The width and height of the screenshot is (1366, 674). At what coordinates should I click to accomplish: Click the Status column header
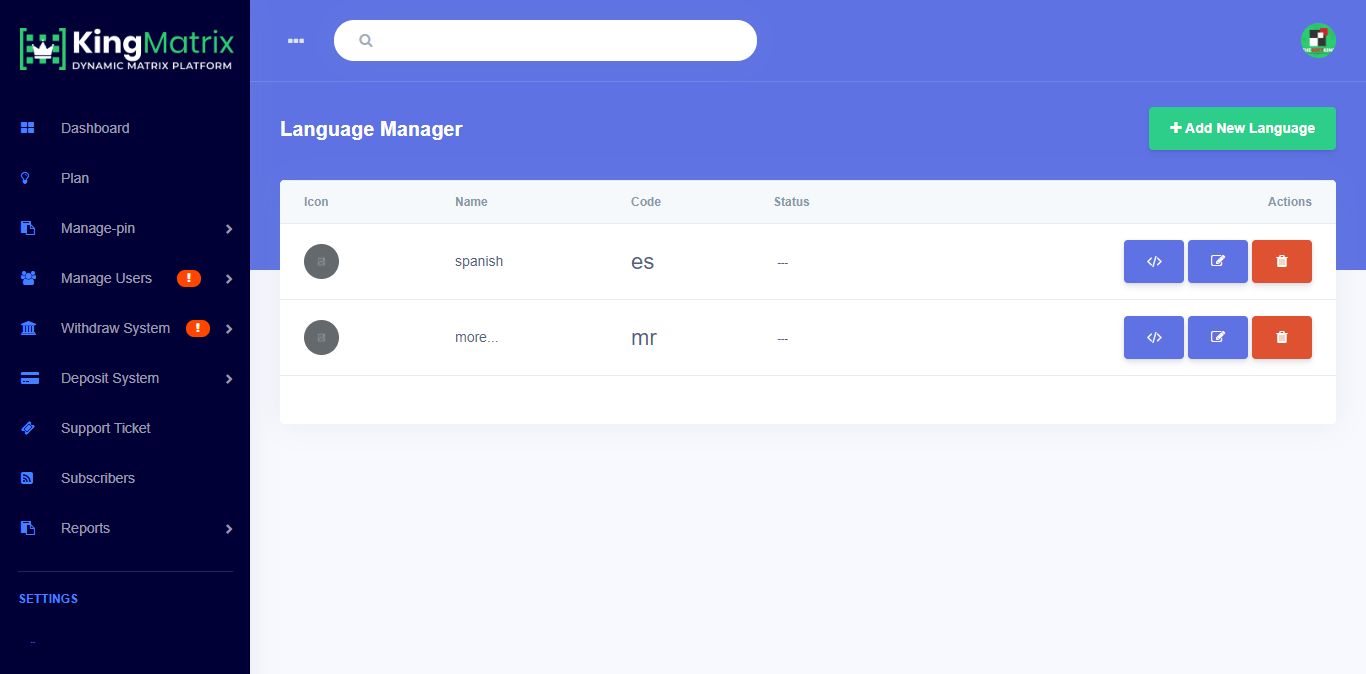click(x=792, y=201)
